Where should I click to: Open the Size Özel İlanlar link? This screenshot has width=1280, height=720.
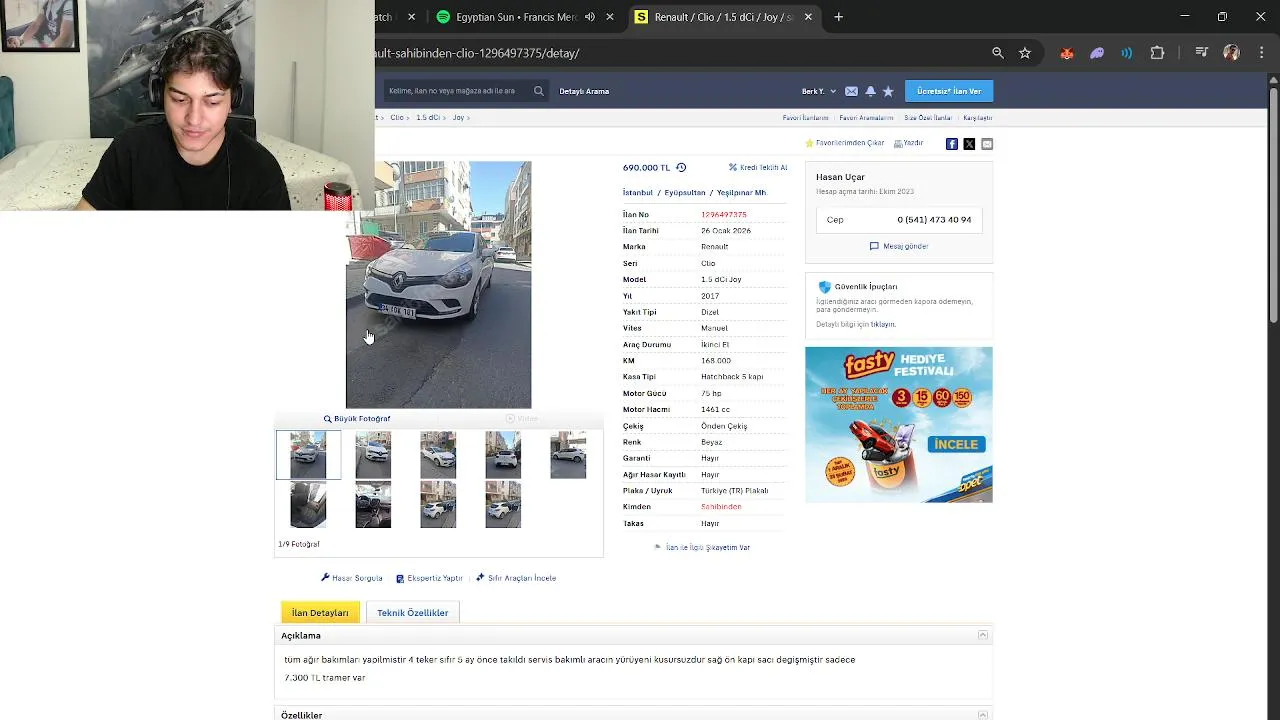coord(928,118)
